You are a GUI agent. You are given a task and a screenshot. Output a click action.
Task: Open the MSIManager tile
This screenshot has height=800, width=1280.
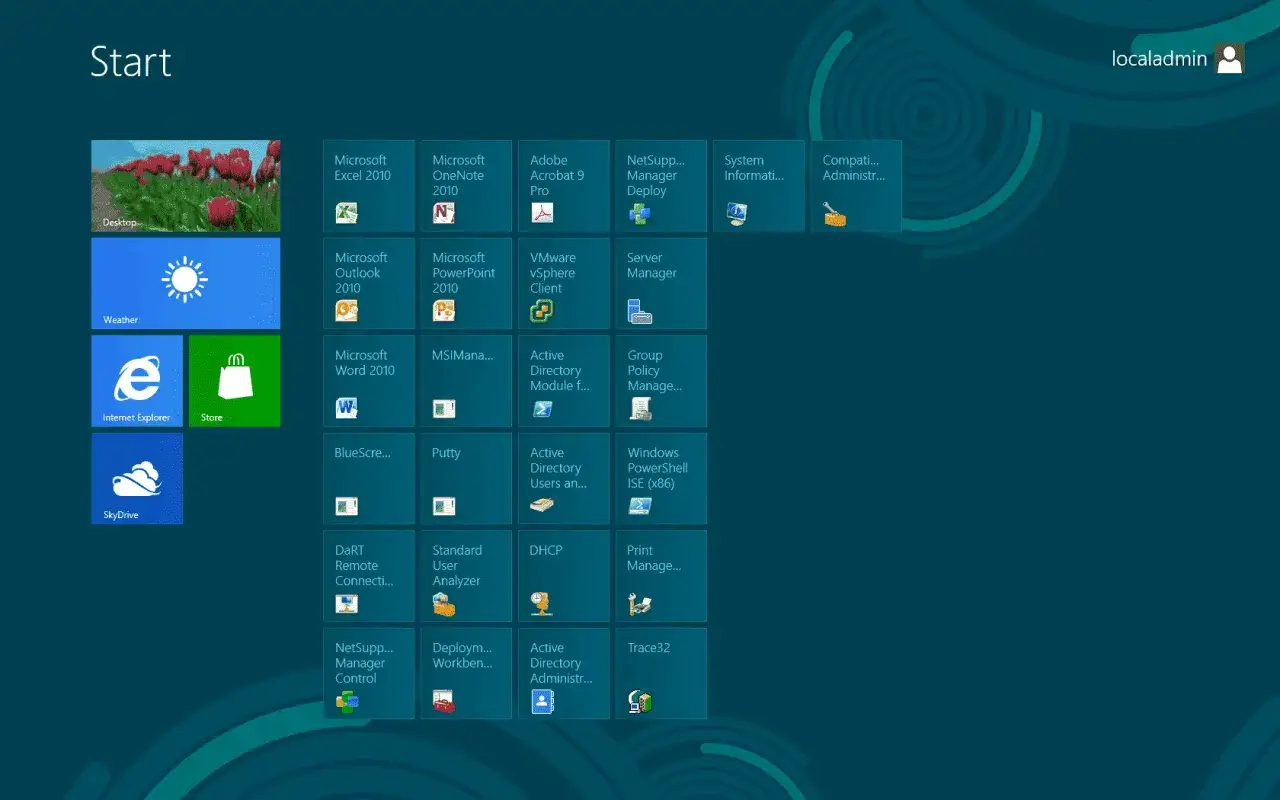tap(466, 381)
